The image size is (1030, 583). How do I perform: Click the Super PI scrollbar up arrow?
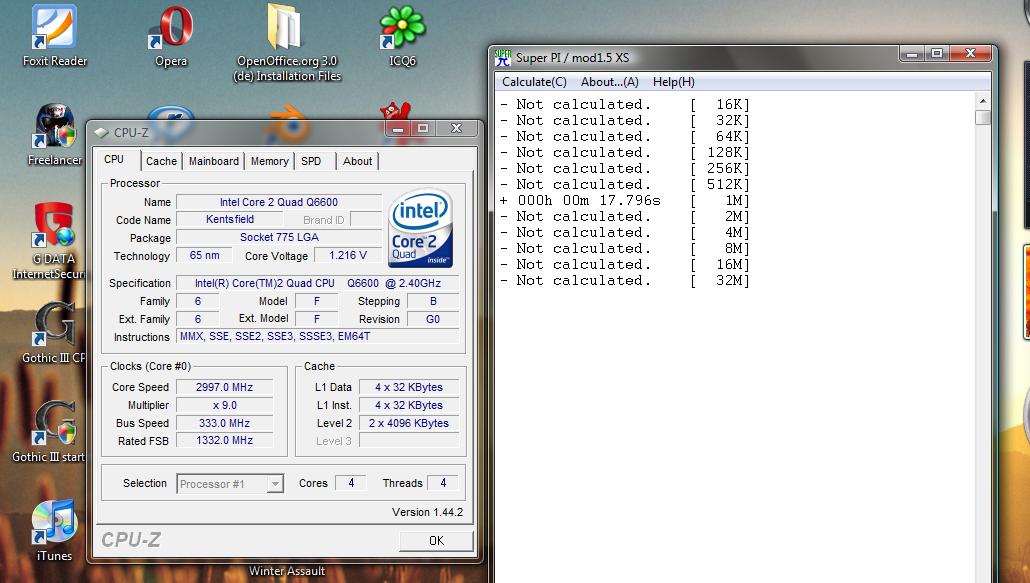tap(983, 101)
